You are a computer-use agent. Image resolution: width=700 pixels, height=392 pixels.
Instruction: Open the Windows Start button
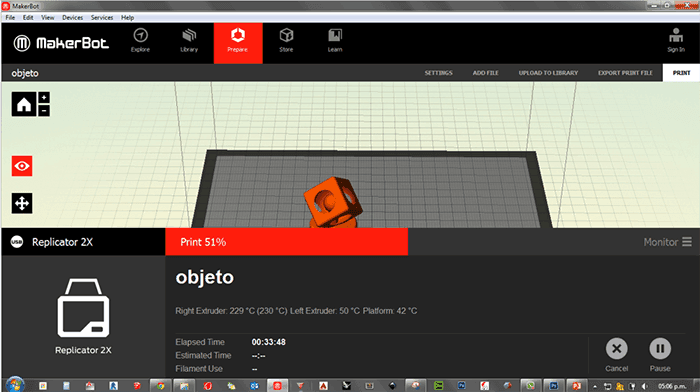pos(15,385)
